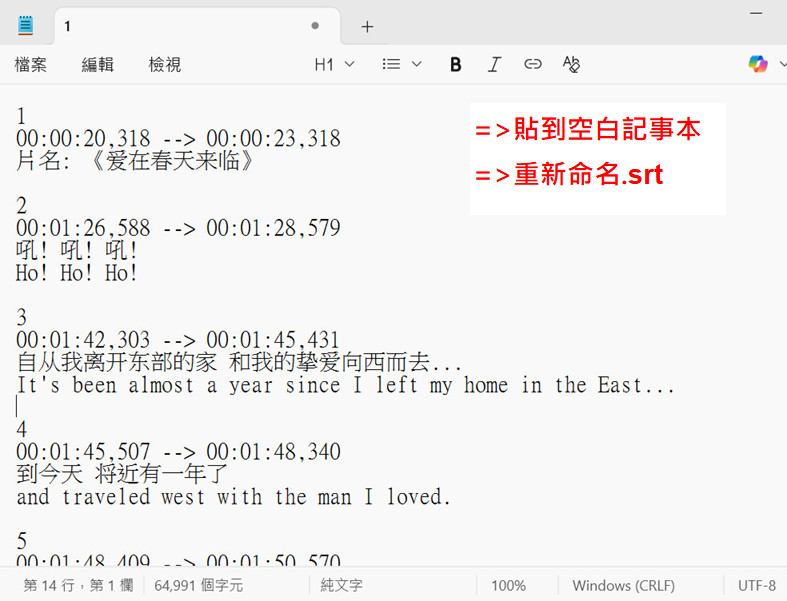
Task: Toggle italic formatting
Action: click(494, 65)
